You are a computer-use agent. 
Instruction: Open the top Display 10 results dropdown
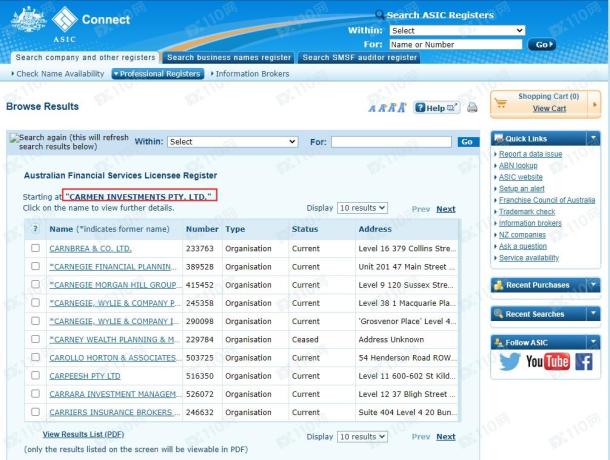(362, 208)
